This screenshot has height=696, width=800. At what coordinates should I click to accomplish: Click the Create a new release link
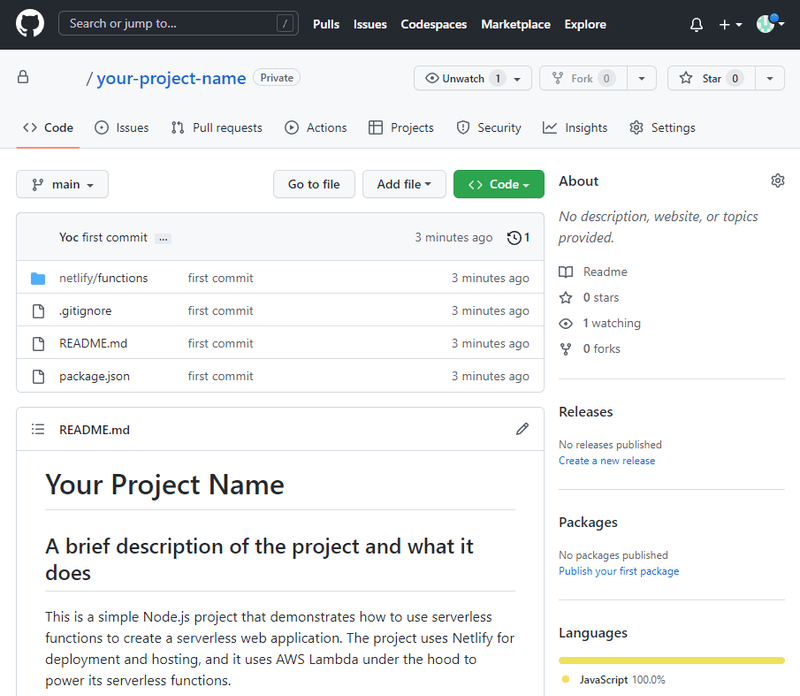(x=608, y=460)
